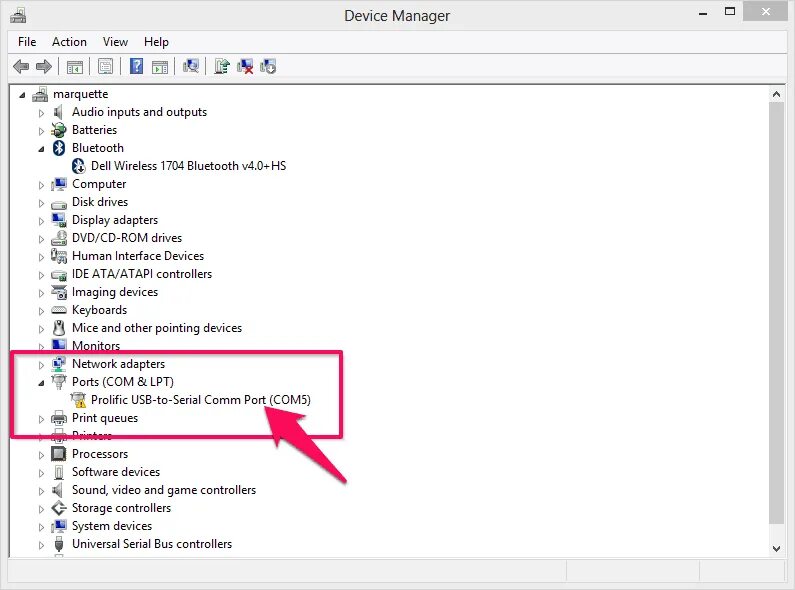The height and width of the screenshot is (590, 795).
Task: Update driver software toolbar icon
Action: [x=222, y=66]
